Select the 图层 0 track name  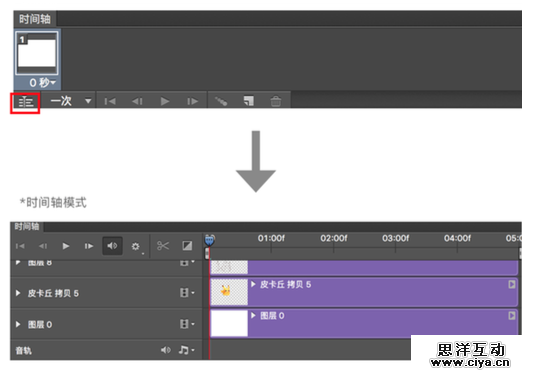pyautogui.click(x=40, y=325)
